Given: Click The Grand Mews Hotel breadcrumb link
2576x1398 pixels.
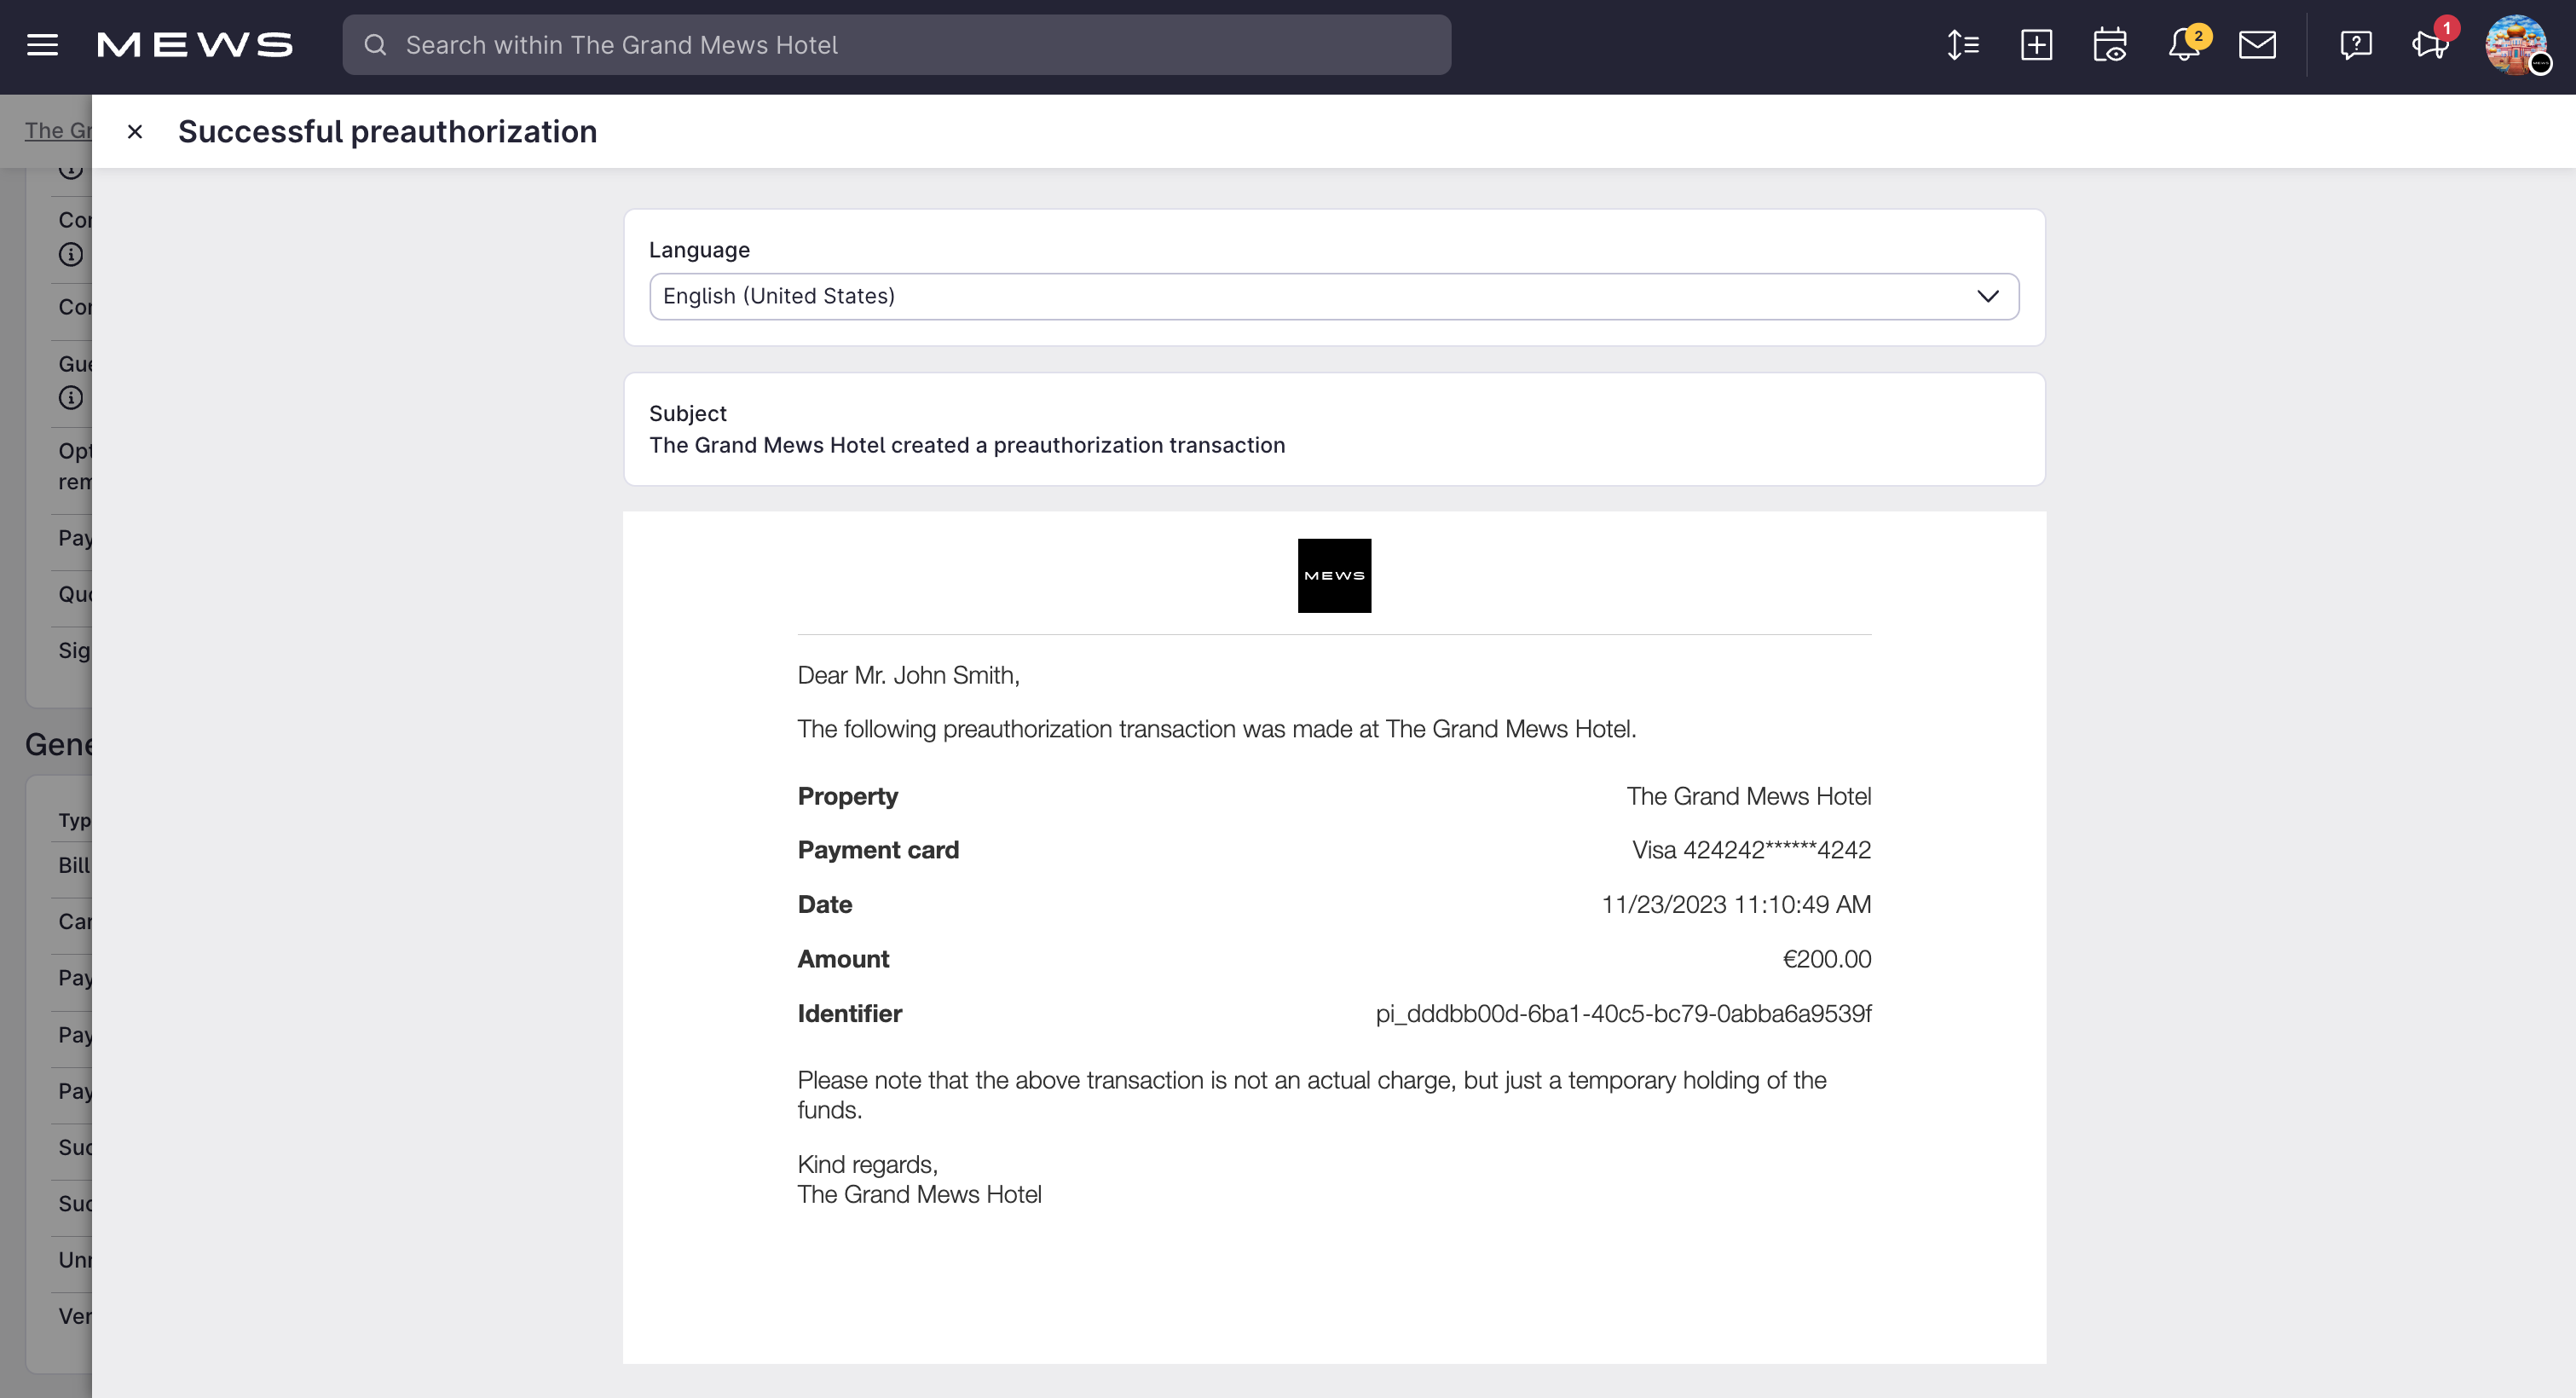Looking at the screenshot, I should coord(58,131).
